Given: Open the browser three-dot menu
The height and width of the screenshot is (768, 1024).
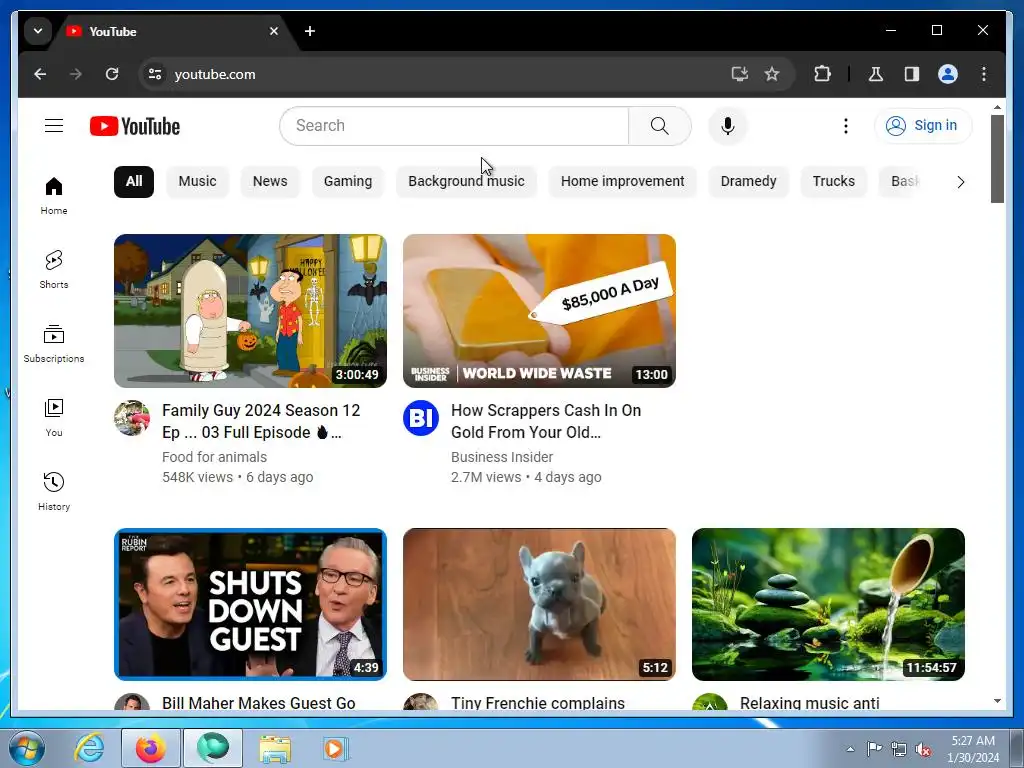Looking at the screenshot, I should tap(984, 74).
